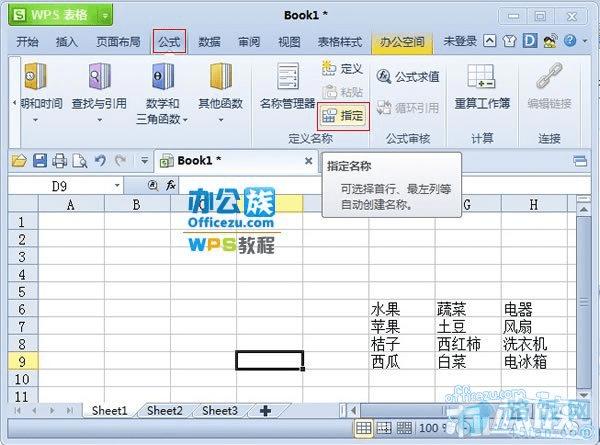Close the Book1 document tab

[308, 161]
